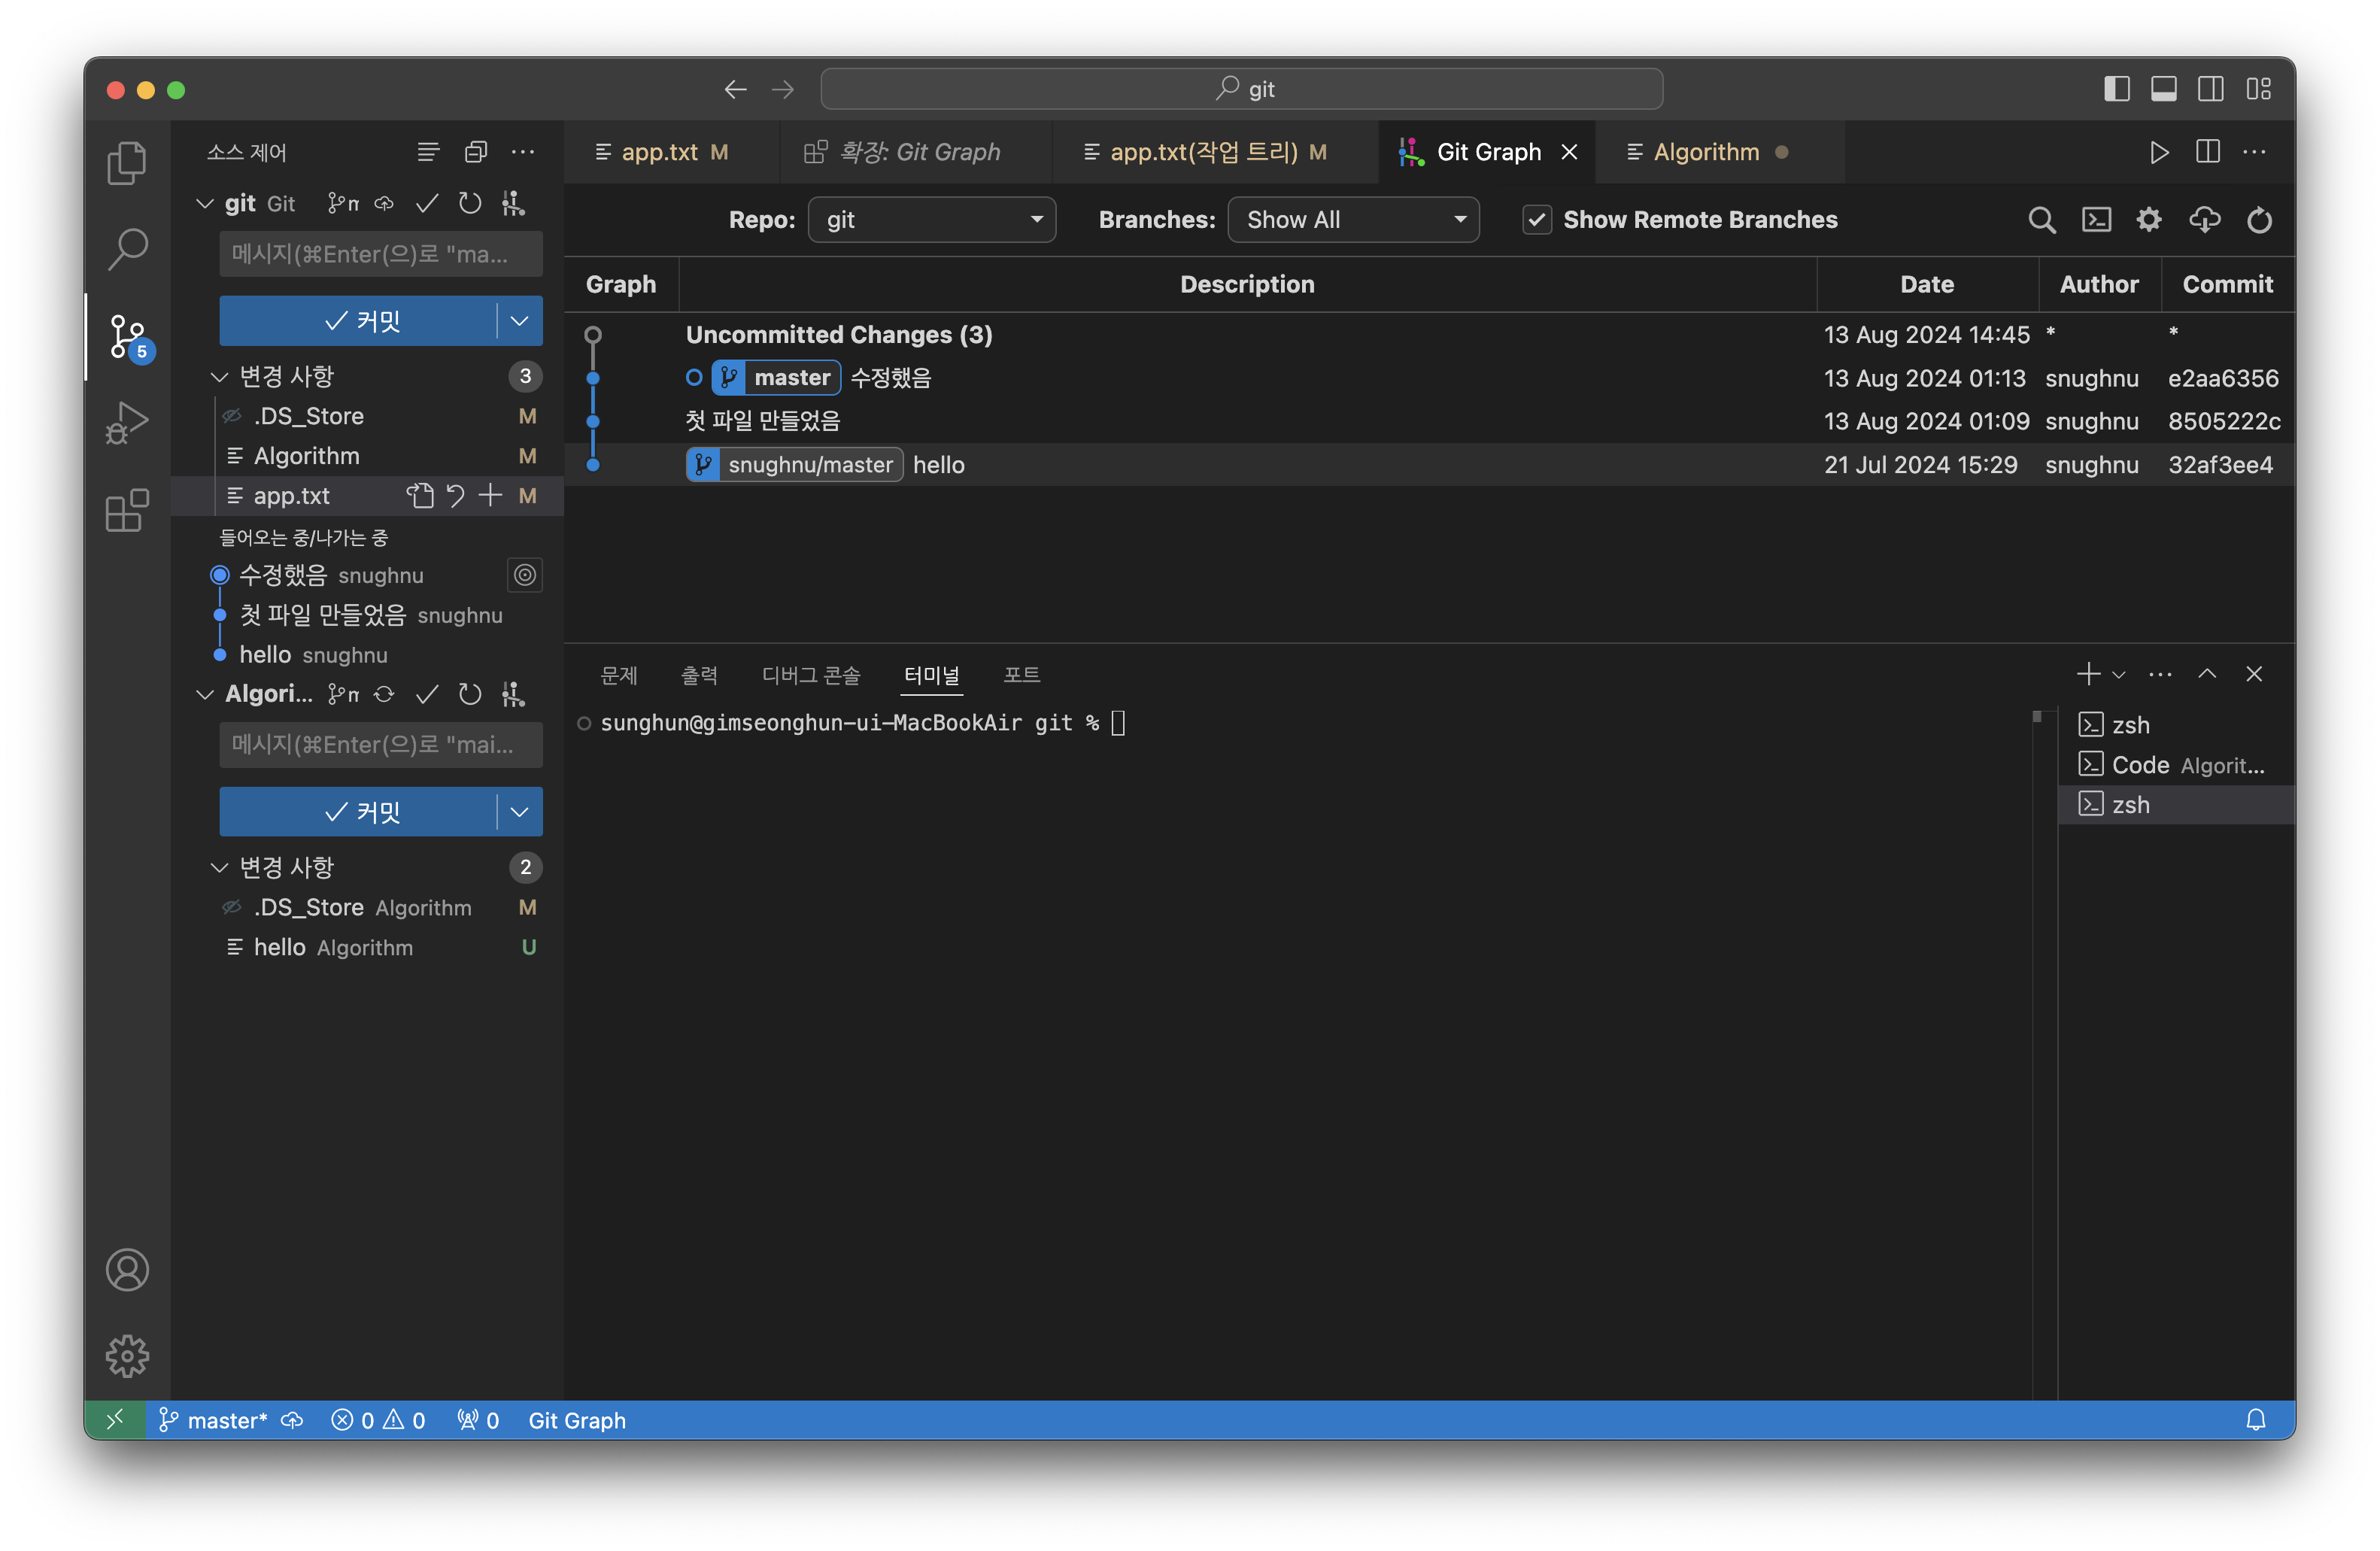The height and width of the screenshot is (1551, 2380).
Task: Click Git Graph in the status bar
Action: point(577,1420)
